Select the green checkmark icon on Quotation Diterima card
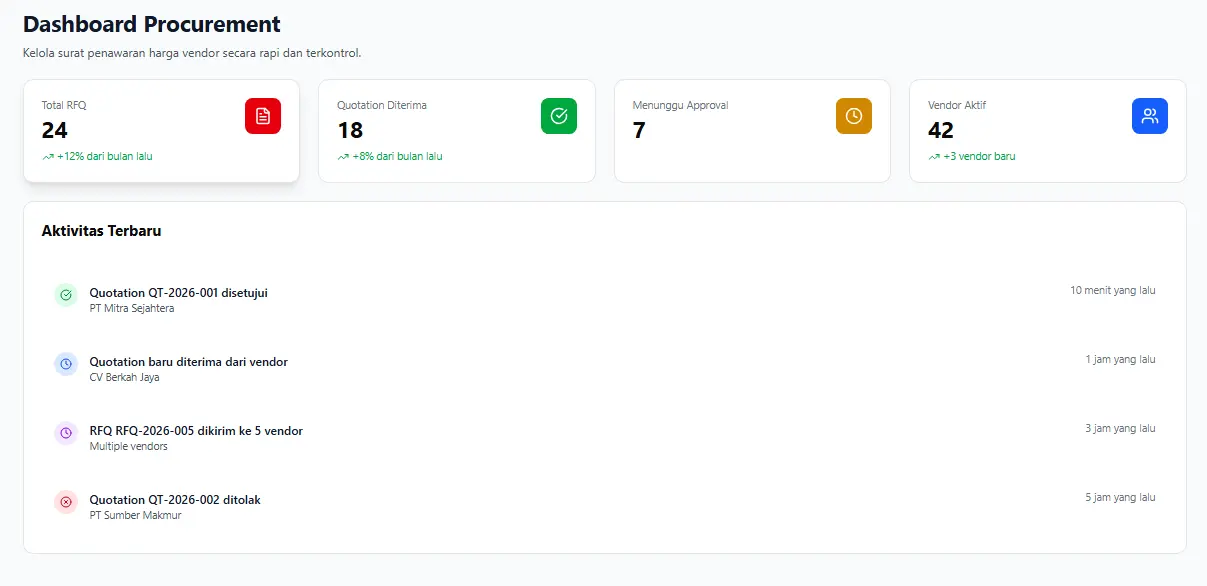The image size is (1207, 586). coord(559,116)
